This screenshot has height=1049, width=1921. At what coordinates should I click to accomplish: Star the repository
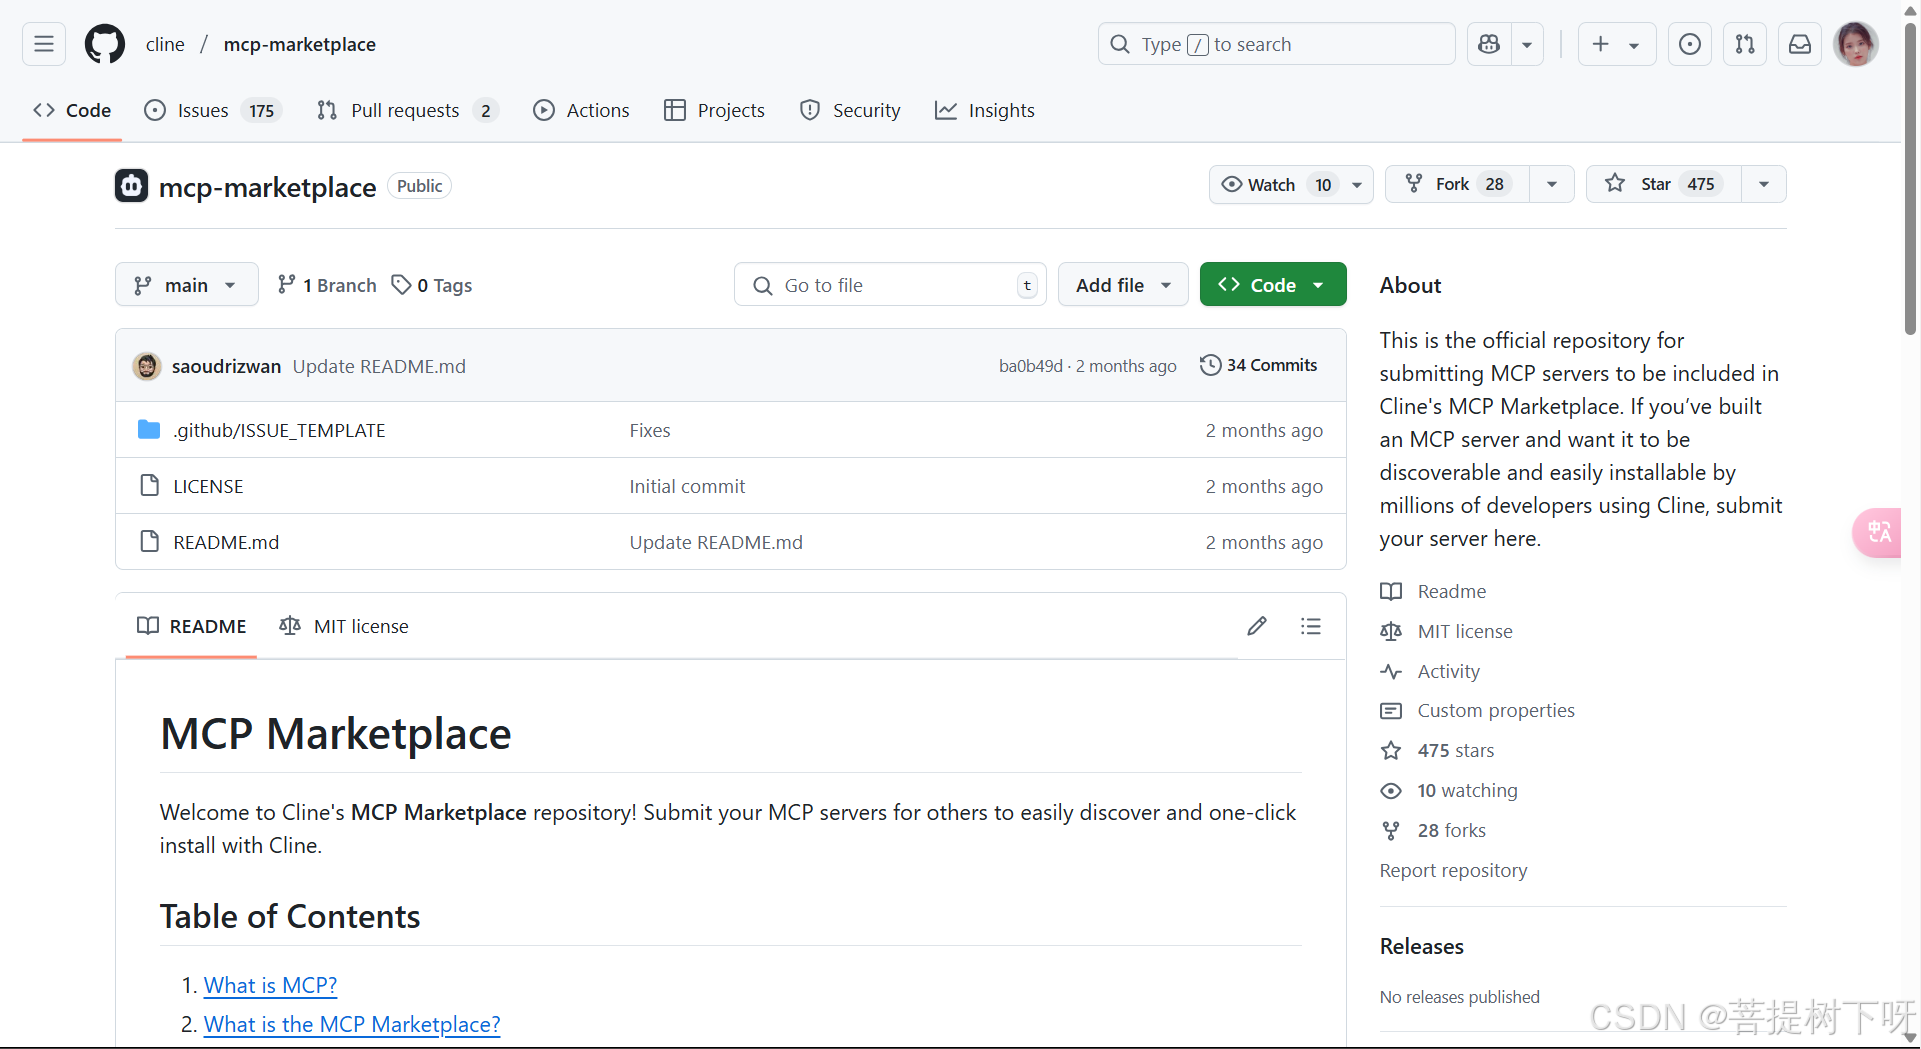point(1664,184)
